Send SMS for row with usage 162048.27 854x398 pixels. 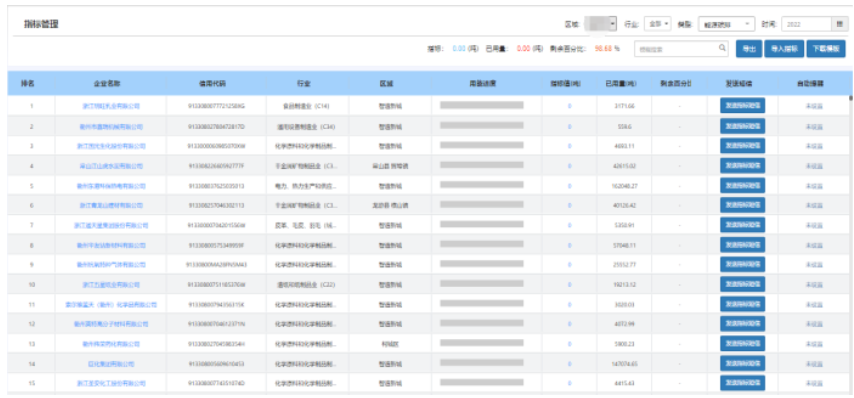click(x=742, y=185)
